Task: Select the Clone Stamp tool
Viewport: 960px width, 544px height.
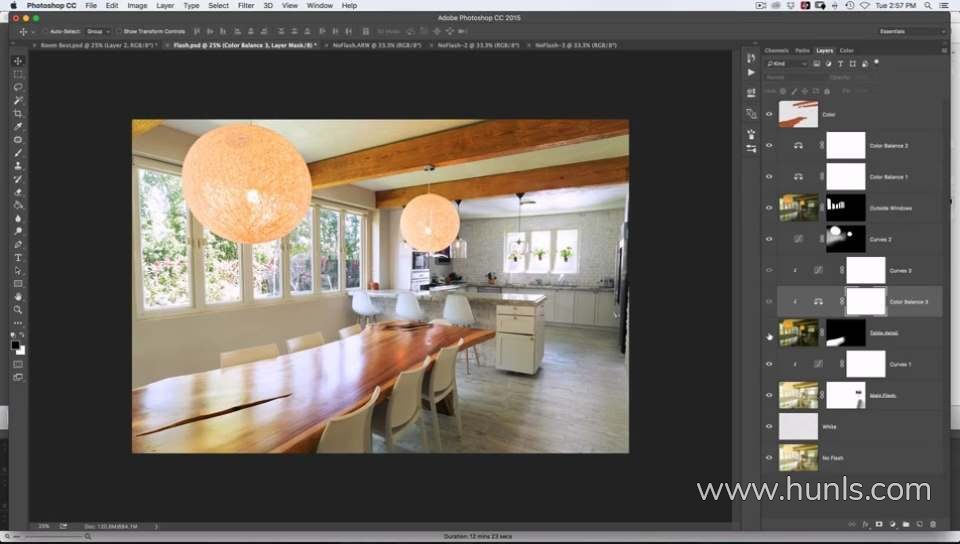Action: pos(18,166)
